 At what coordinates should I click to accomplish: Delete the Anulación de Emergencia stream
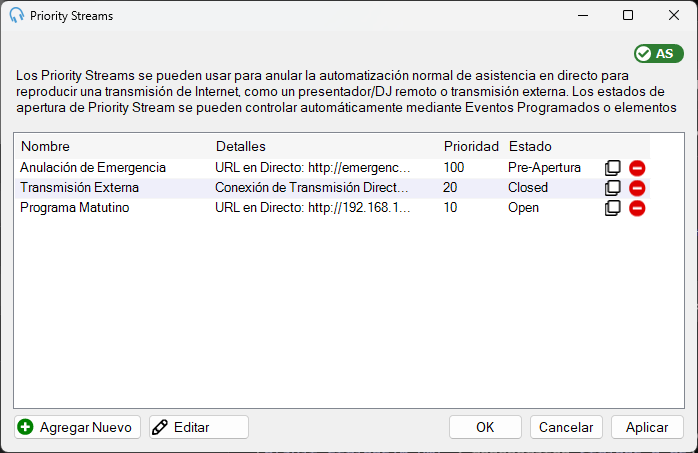point(637,168)
